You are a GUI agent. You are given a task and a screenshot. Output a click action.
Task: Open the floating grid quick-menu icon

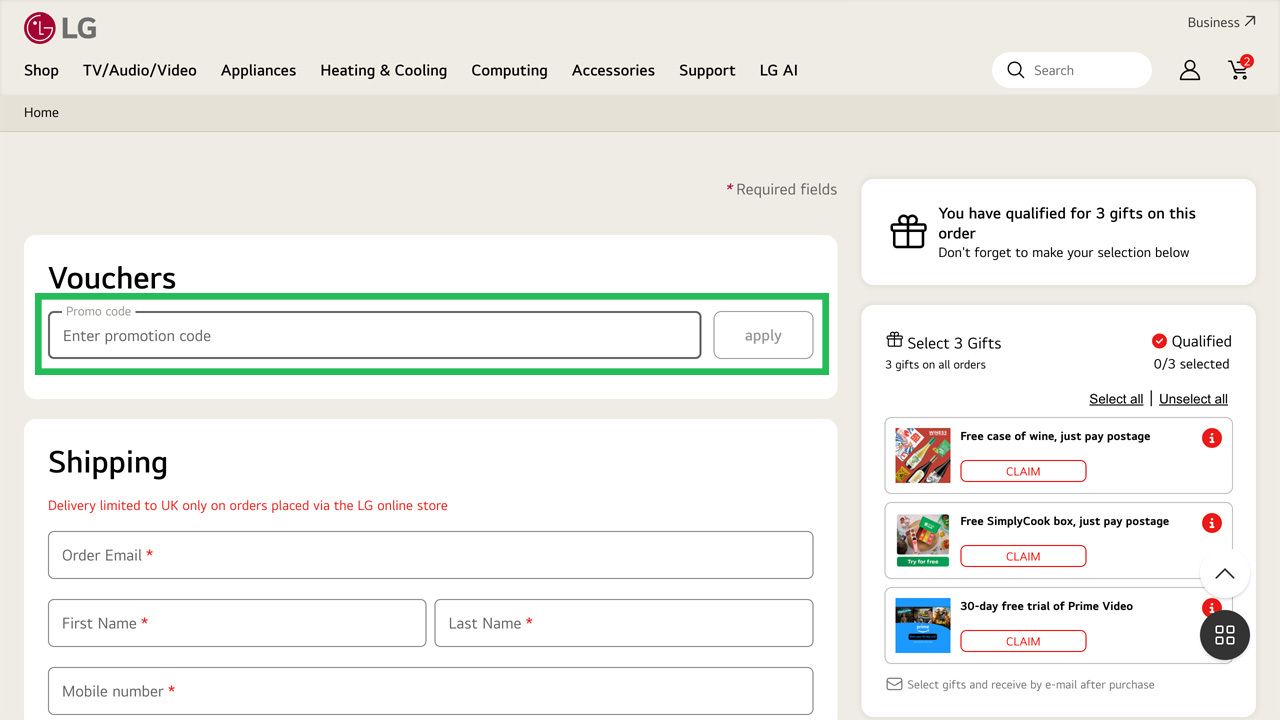click(1224, 635)
